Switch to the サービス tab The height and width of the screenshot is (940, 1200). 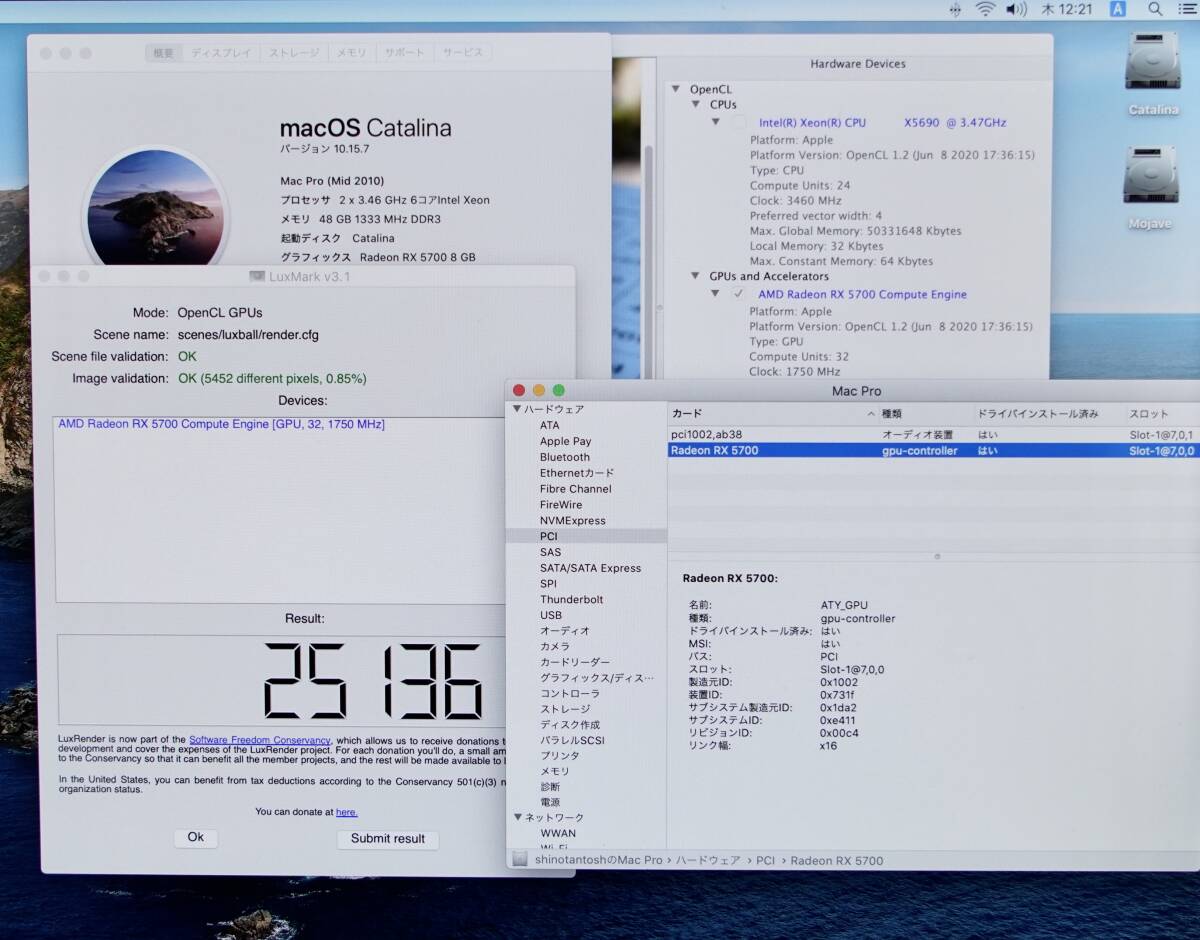coord(462,53)
